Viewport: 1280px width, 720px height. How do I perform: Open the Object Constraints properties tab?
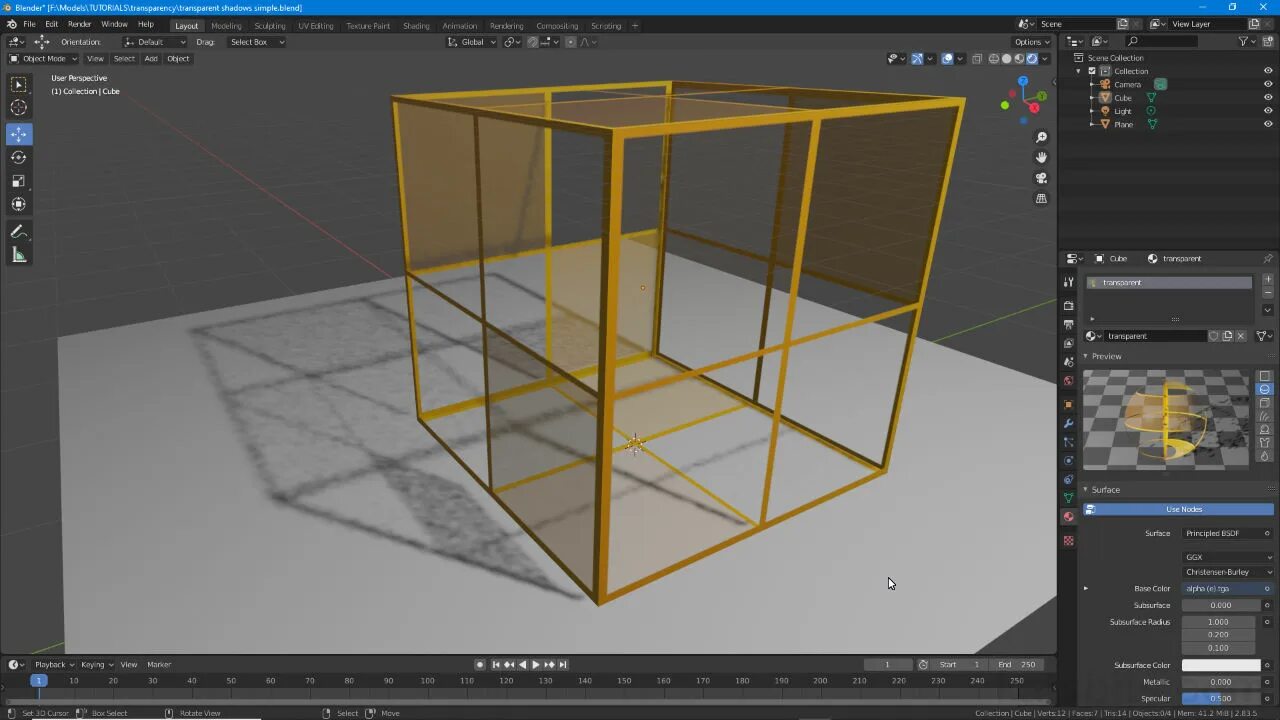(1068, 479)
